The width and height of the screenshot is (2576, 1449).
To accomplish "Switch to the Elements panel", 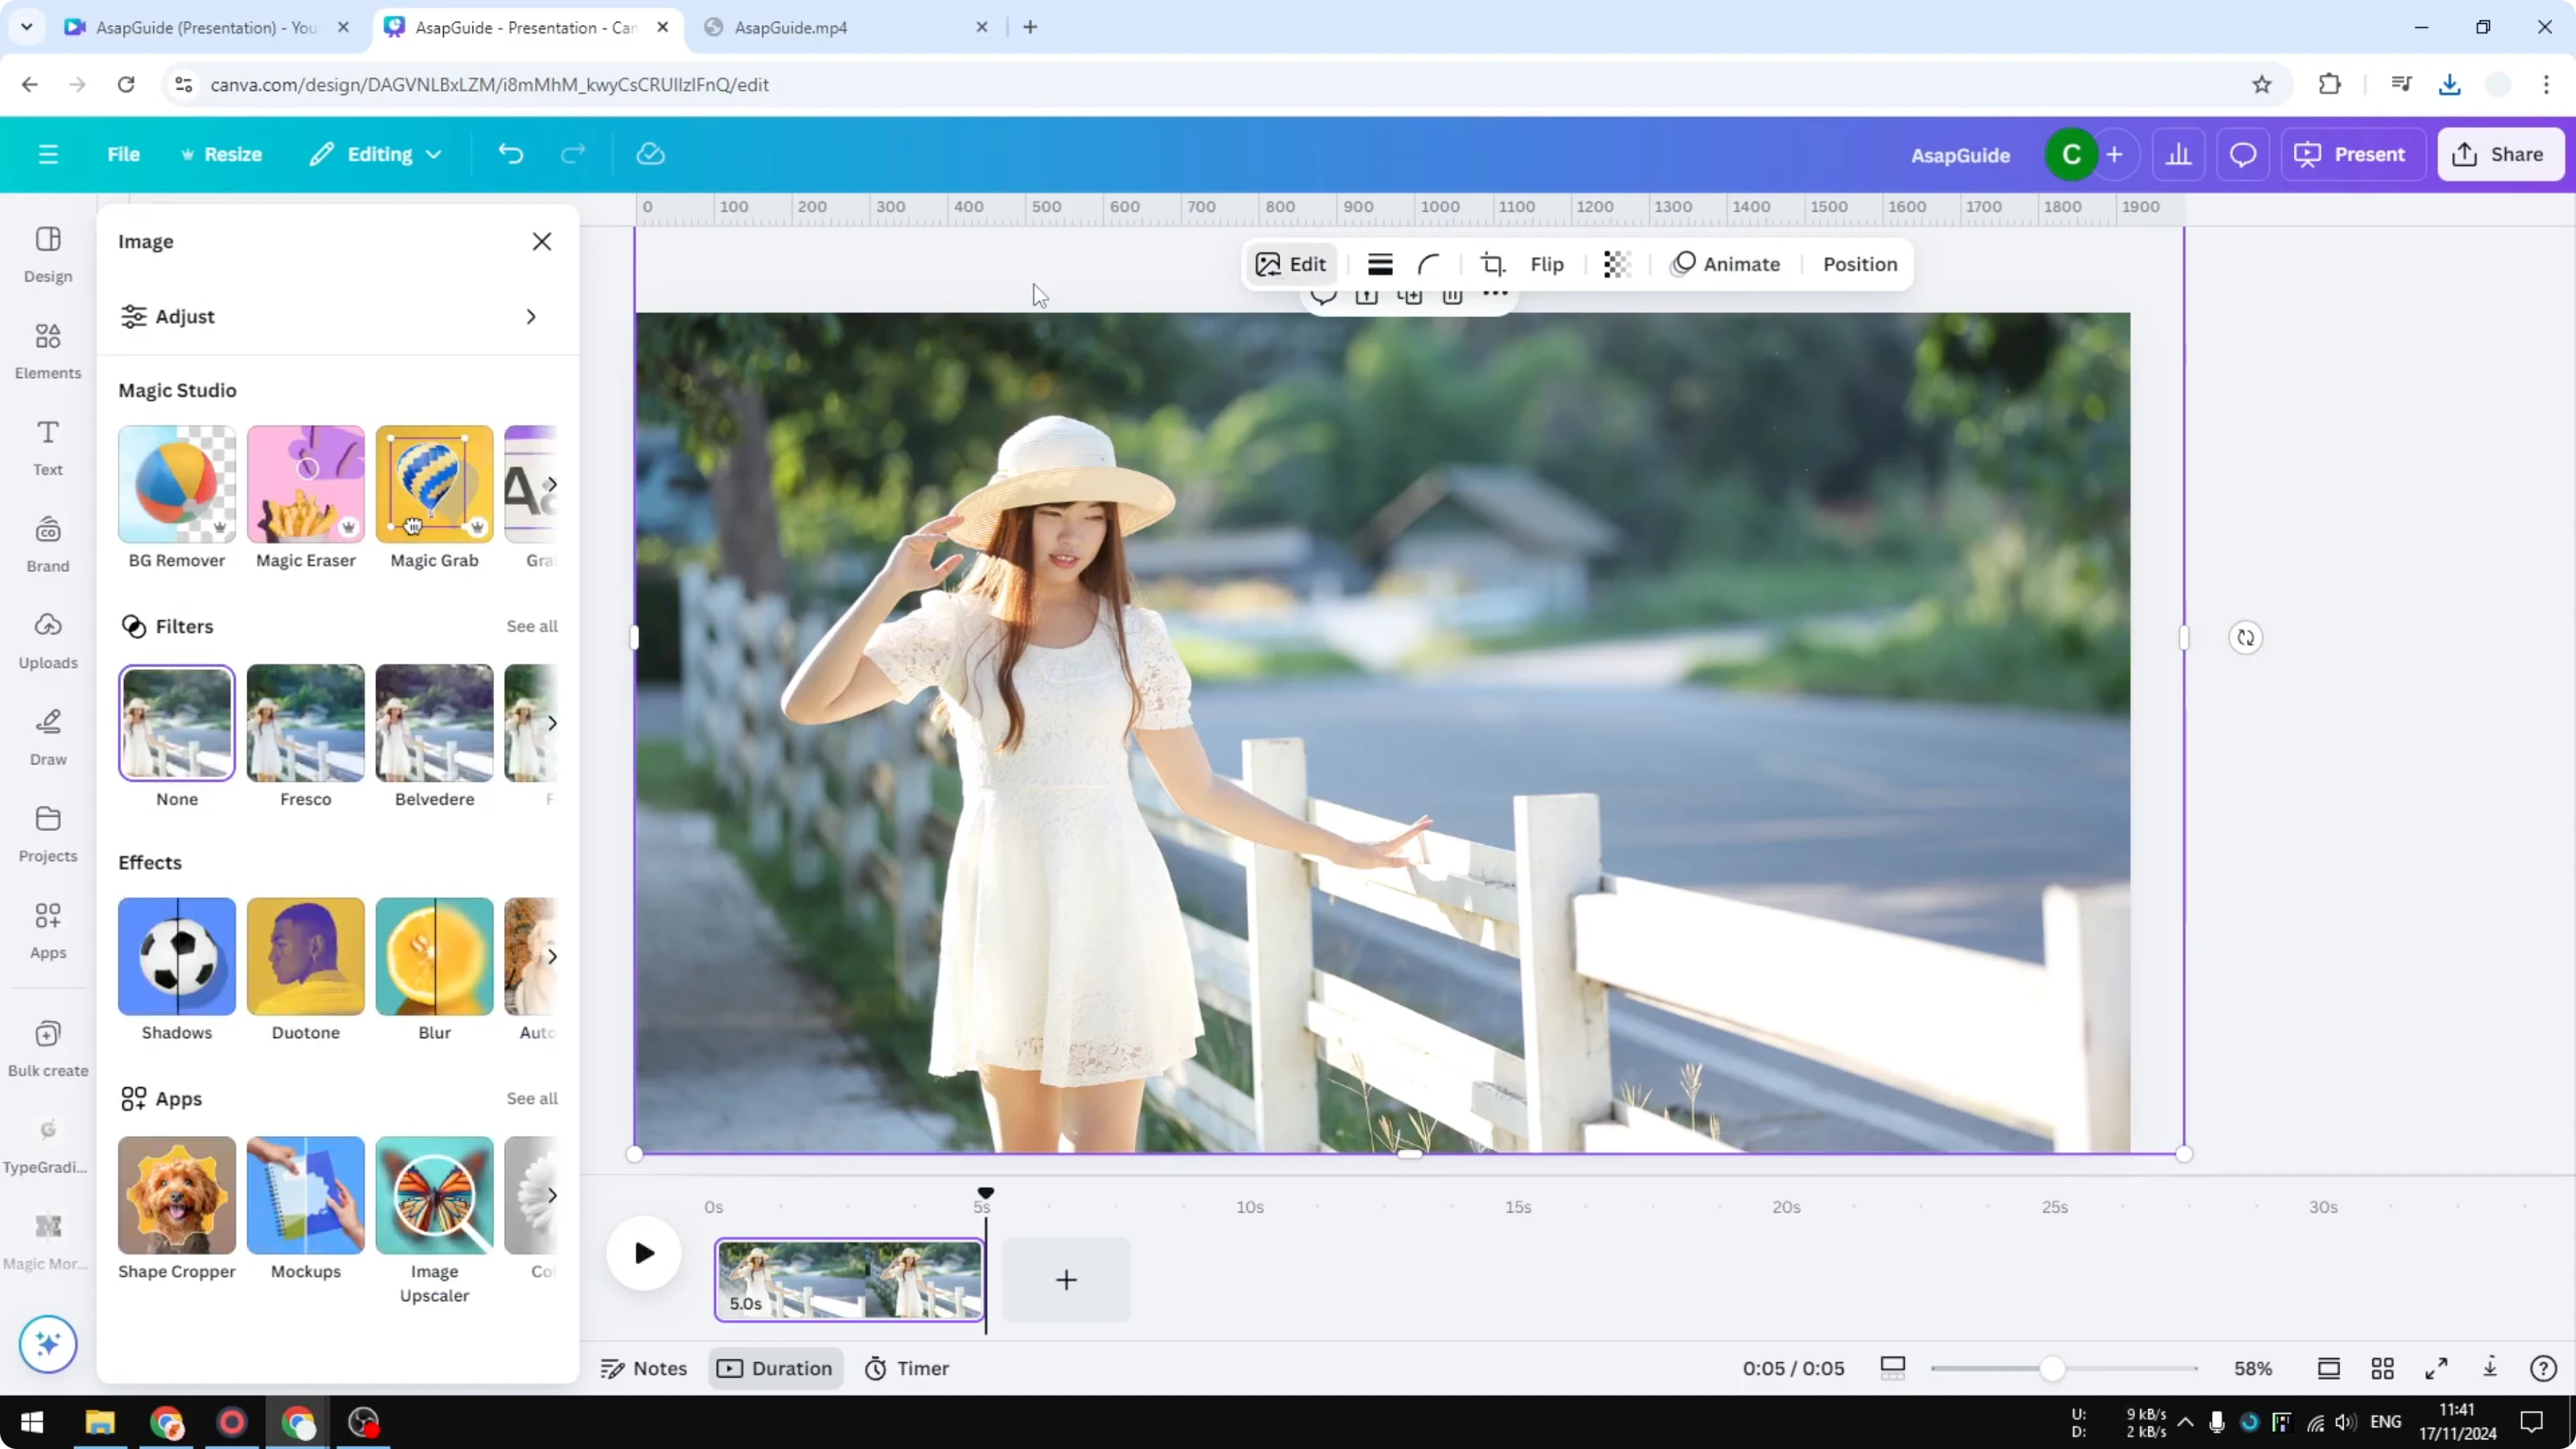I will [47, 349].
